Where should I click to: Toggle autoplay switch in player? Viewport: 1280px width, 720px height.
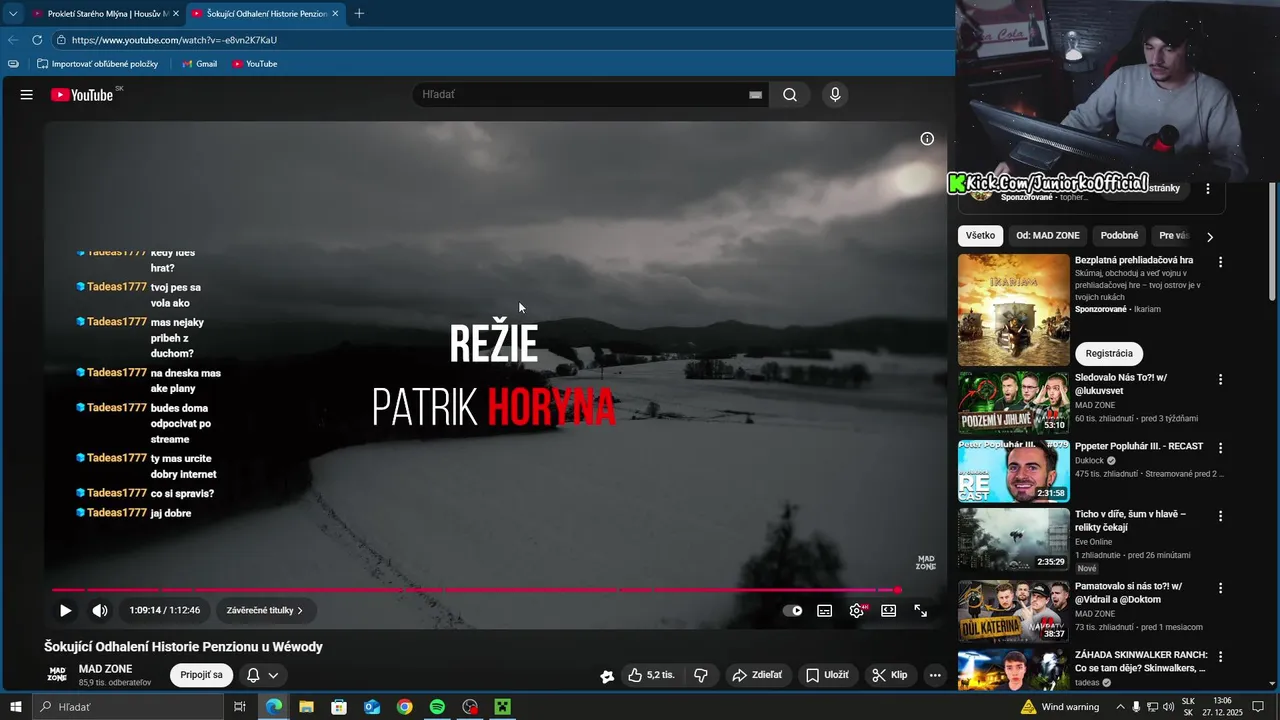point(792,610)
